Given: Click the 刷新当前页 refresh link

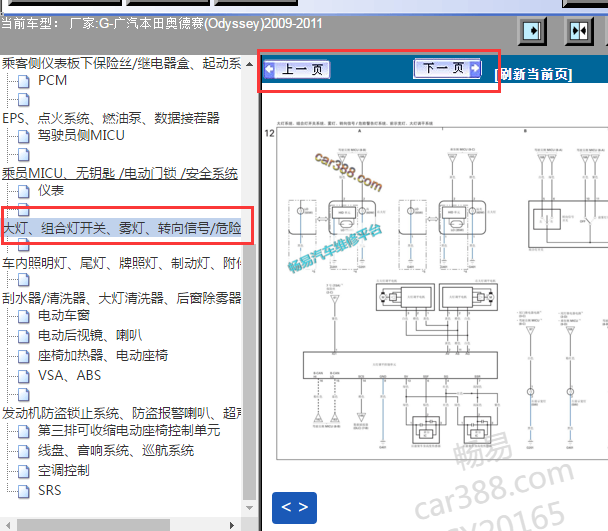Looking at the screenshot, I should 534,74.
